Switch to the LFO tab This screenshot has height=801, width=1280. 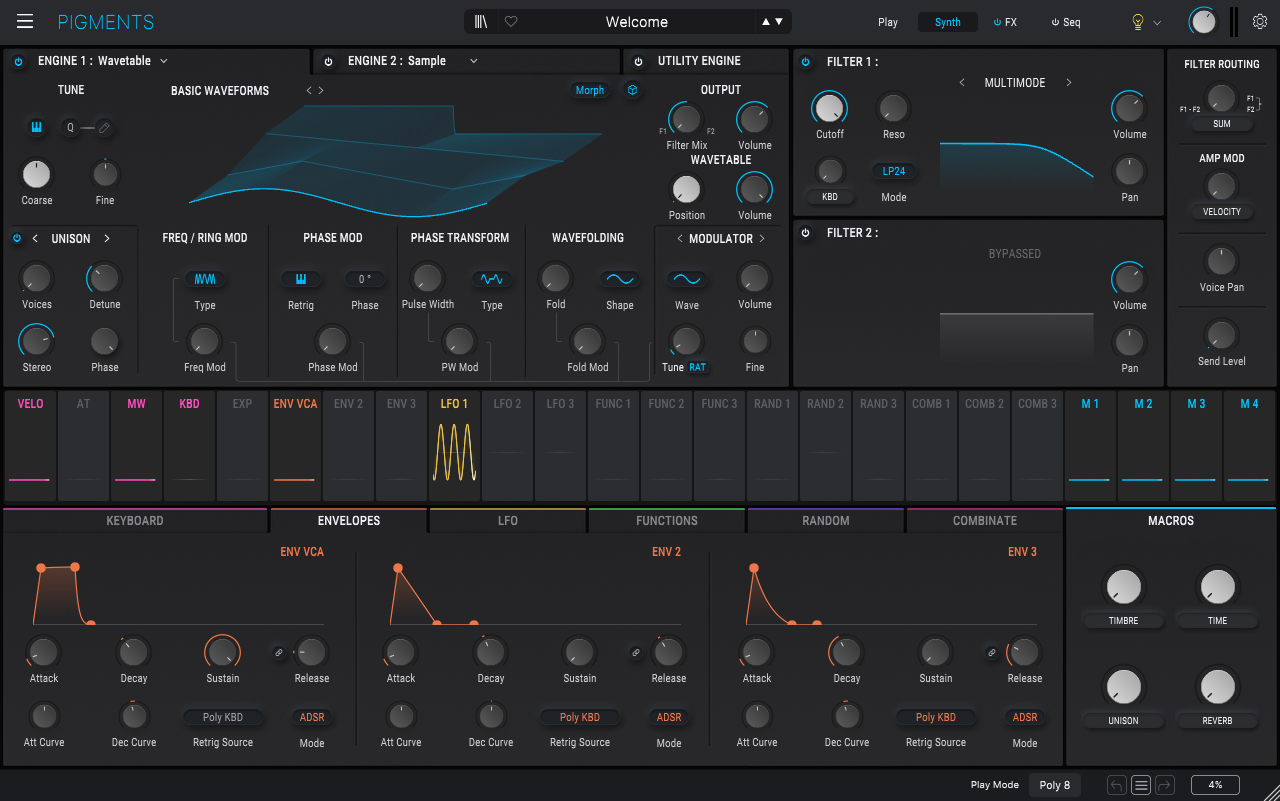click(x=507, y=521)
